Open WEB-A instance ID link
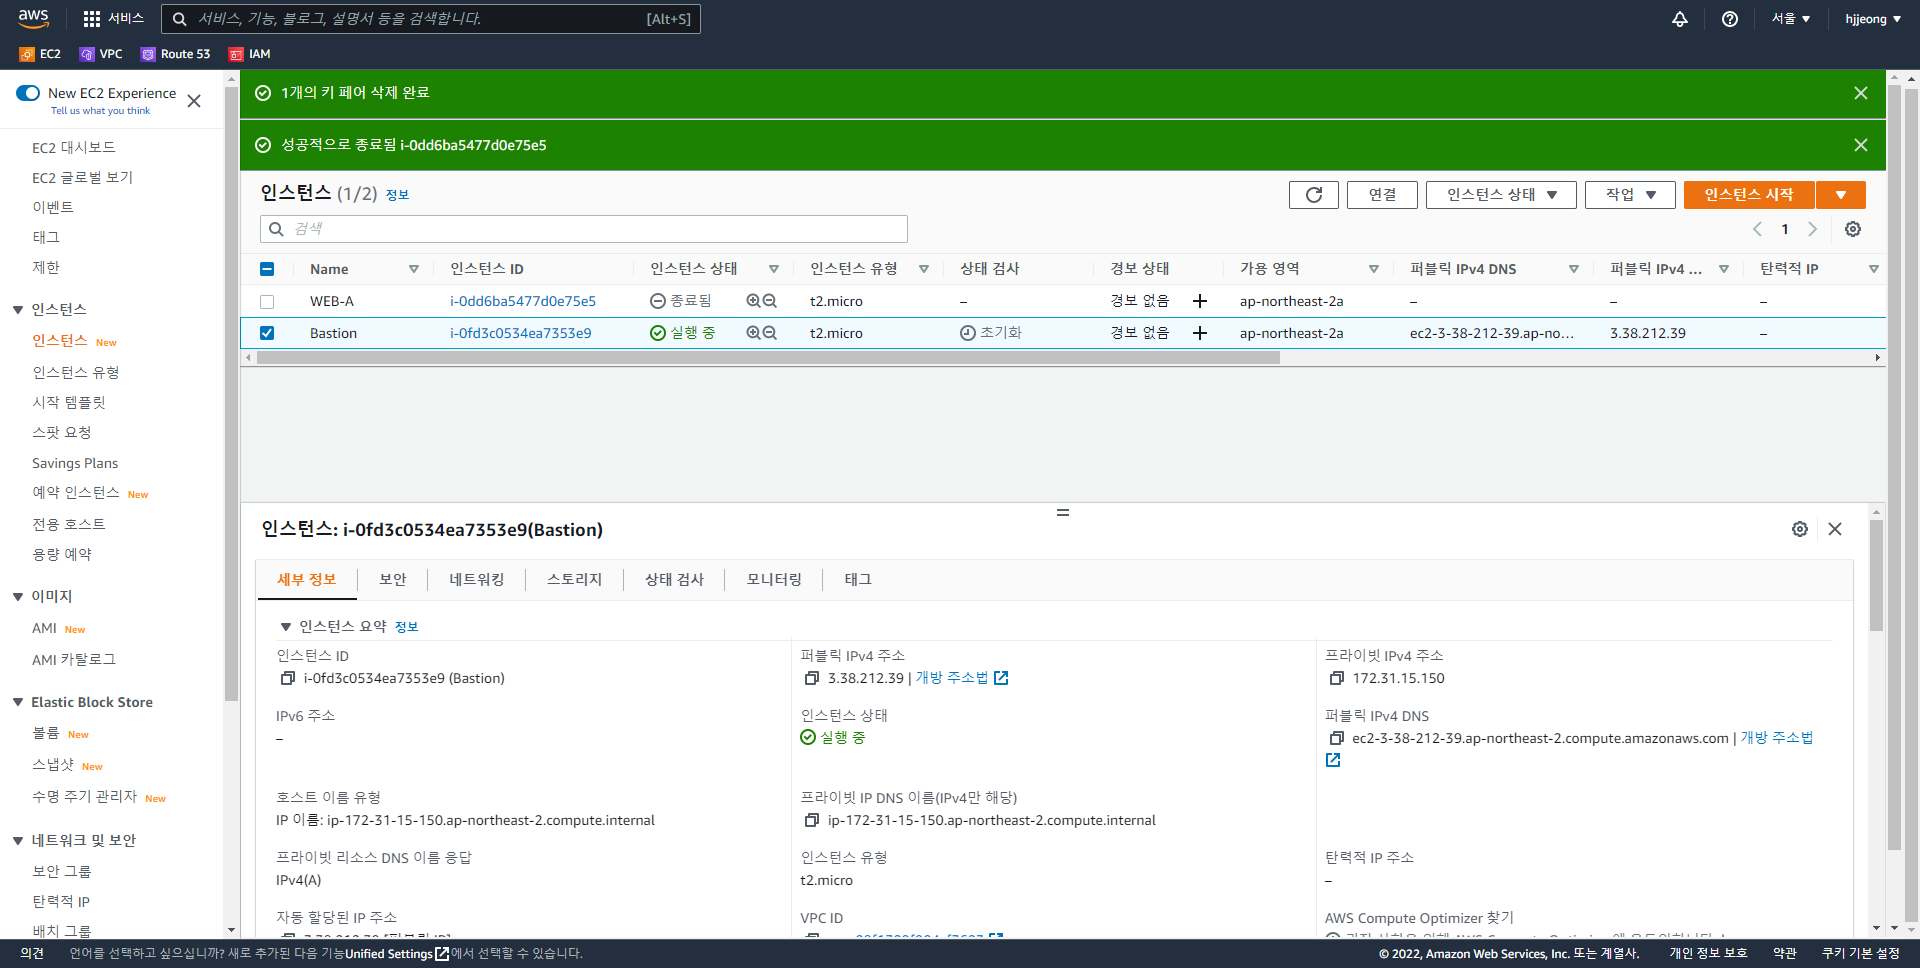Viewport: 1920px width, 968px height. (523, 301)
